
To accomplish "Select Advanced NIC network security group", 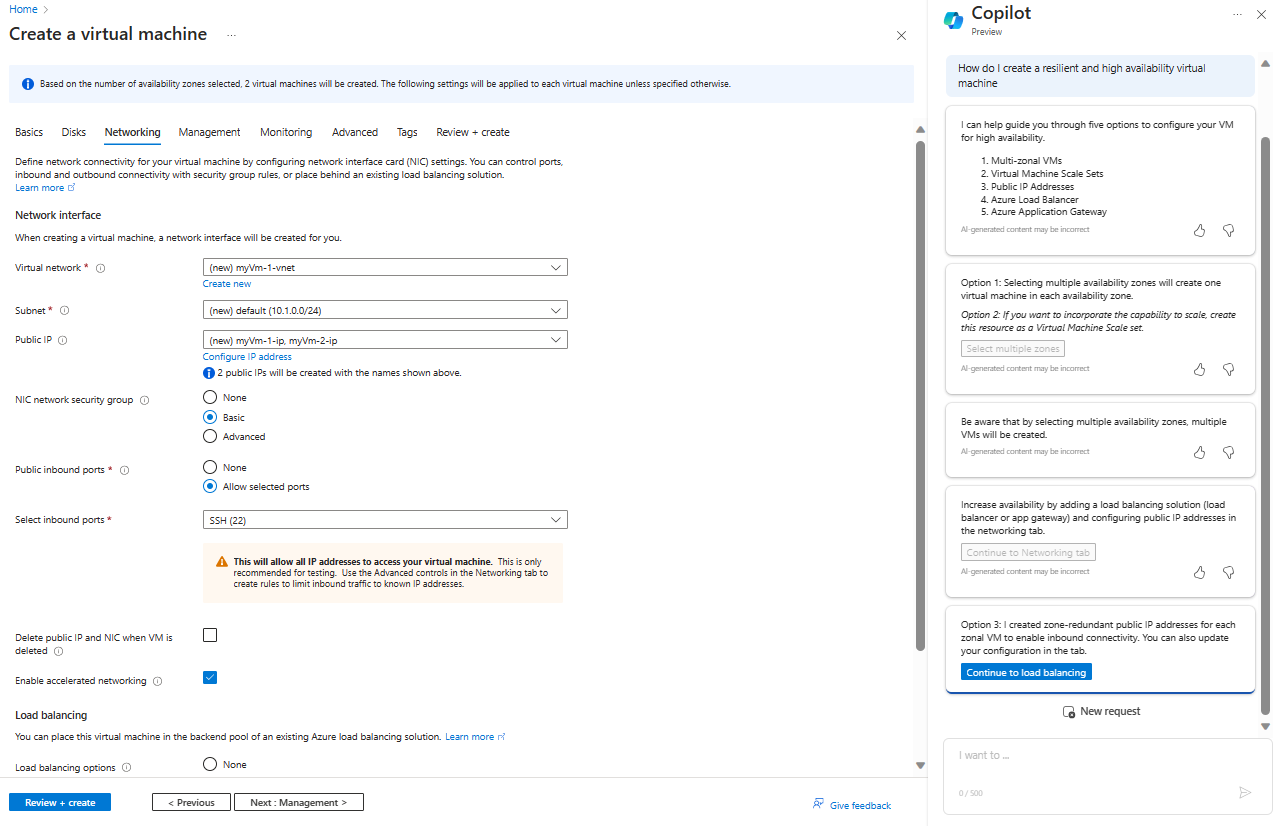I will coord(210,436).
